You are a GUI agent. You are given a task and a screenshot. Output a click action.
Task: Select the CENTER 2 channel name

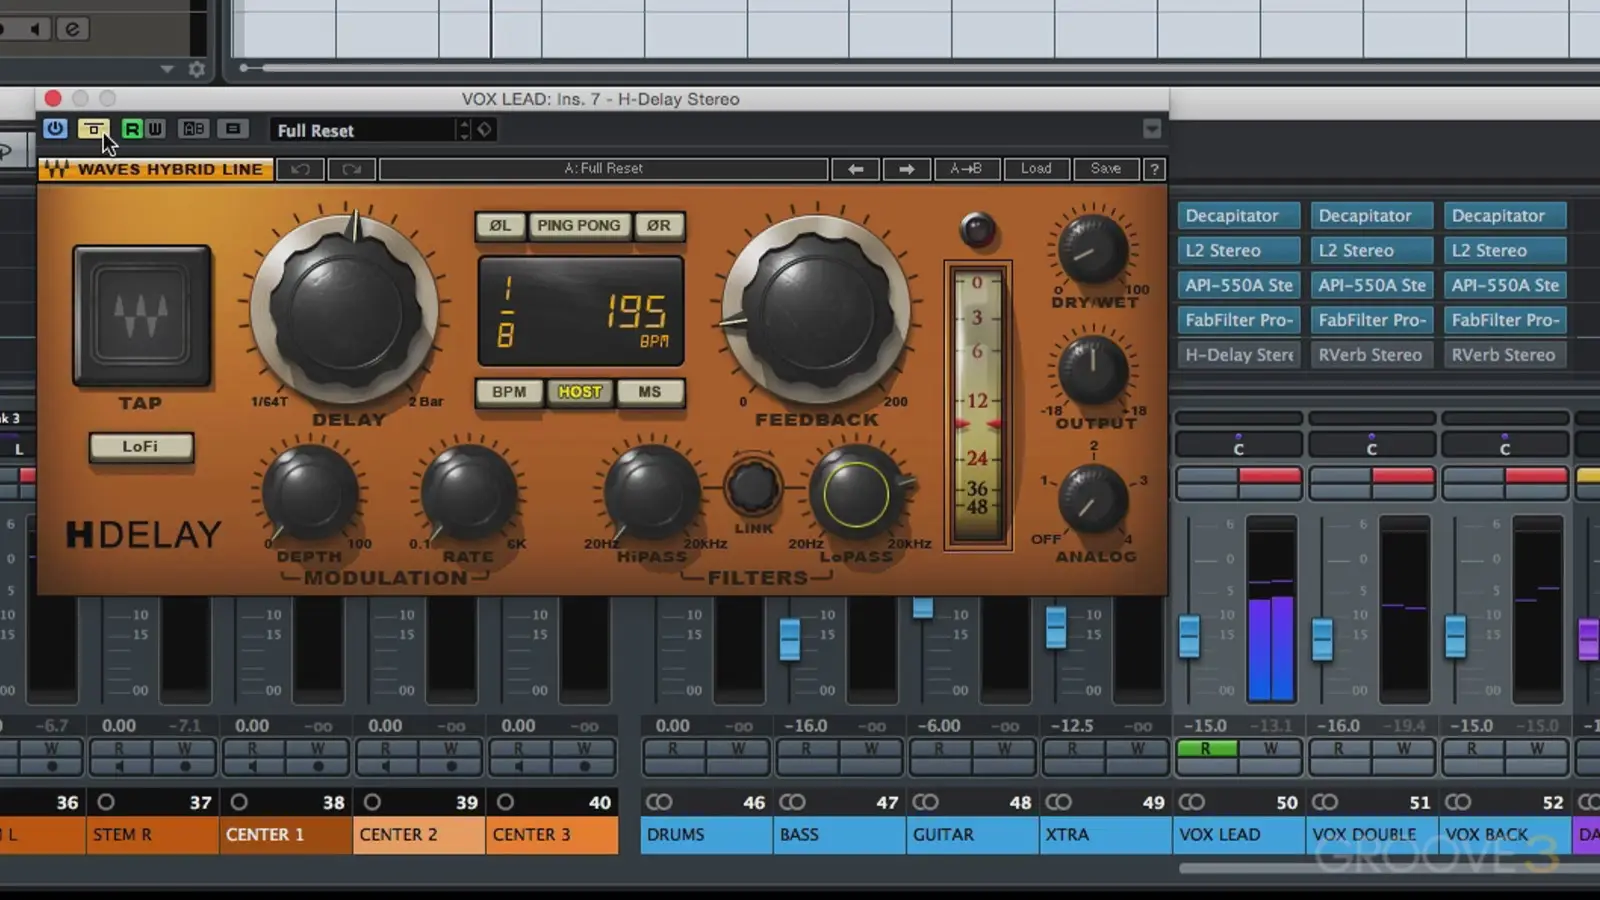(420, 835)
